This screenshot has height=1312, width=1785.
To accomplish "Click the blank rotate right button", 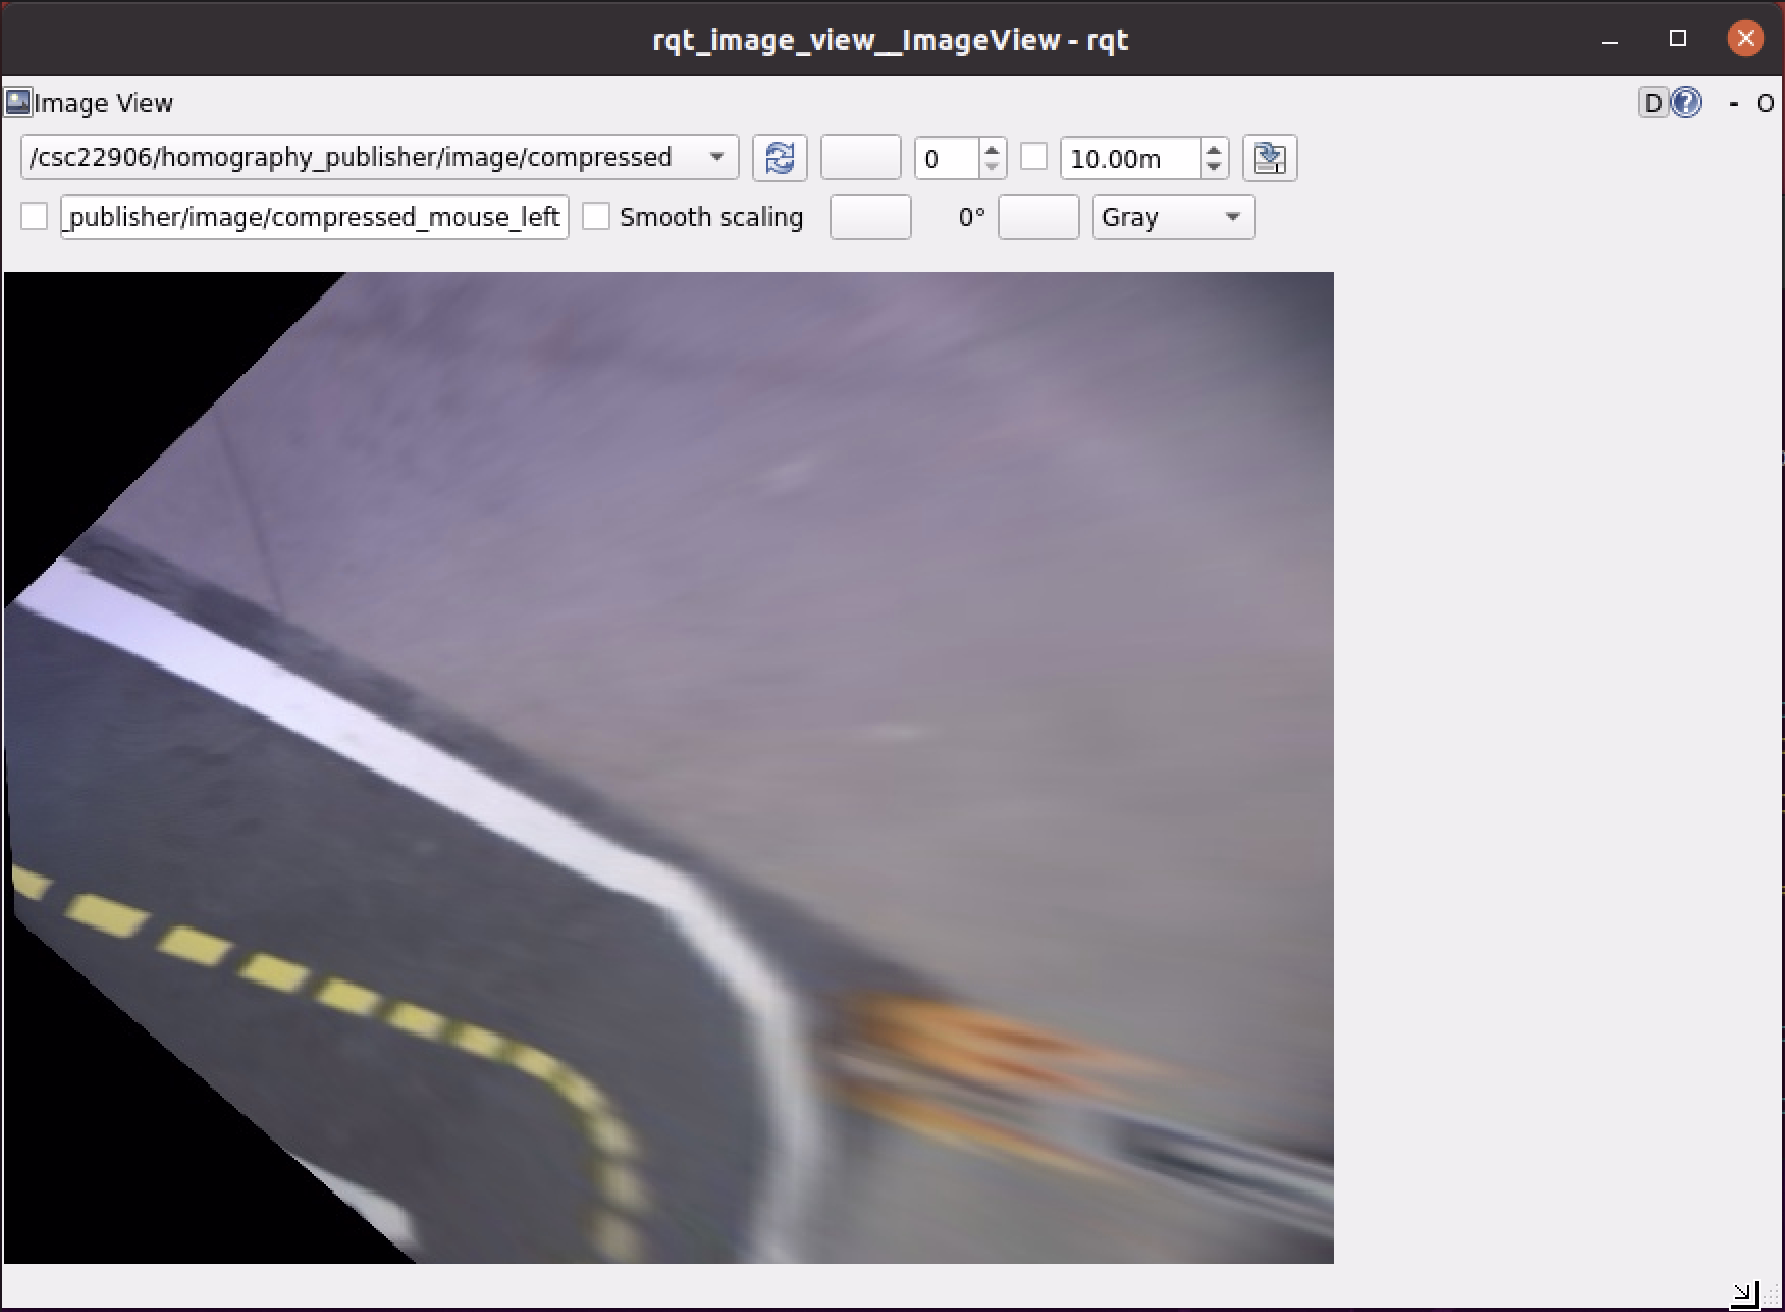I will coord(1038,217).
